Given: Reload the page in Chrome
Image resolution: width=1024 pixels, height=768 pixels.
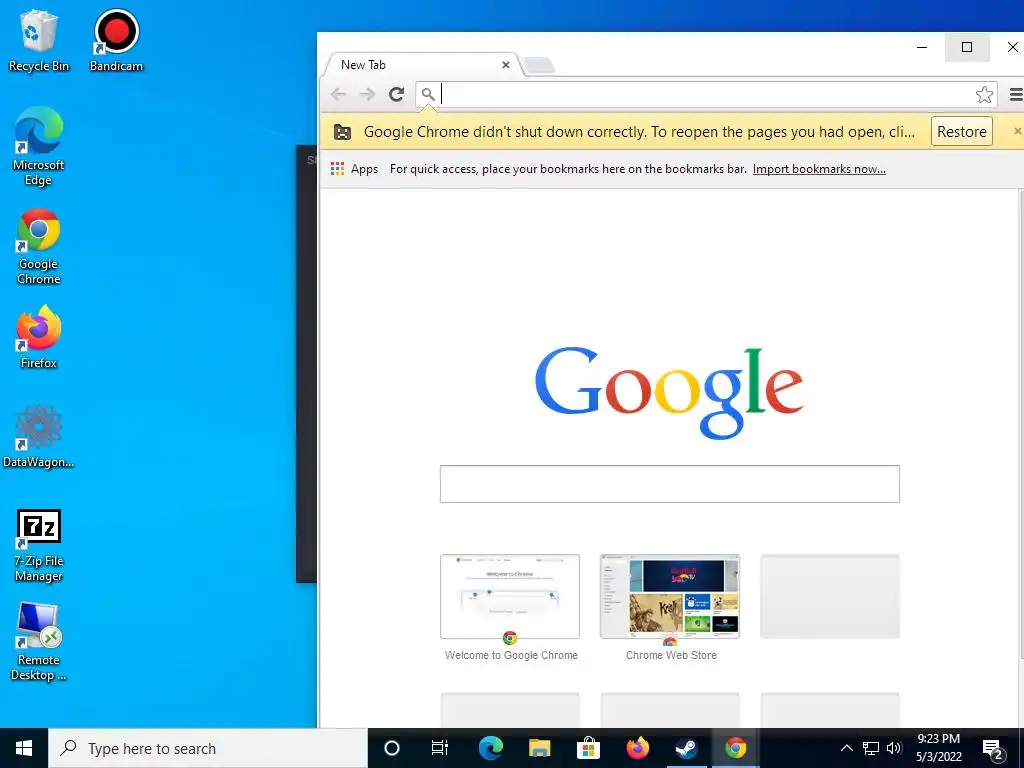Looking at the screenshot, I should point(396,94).
